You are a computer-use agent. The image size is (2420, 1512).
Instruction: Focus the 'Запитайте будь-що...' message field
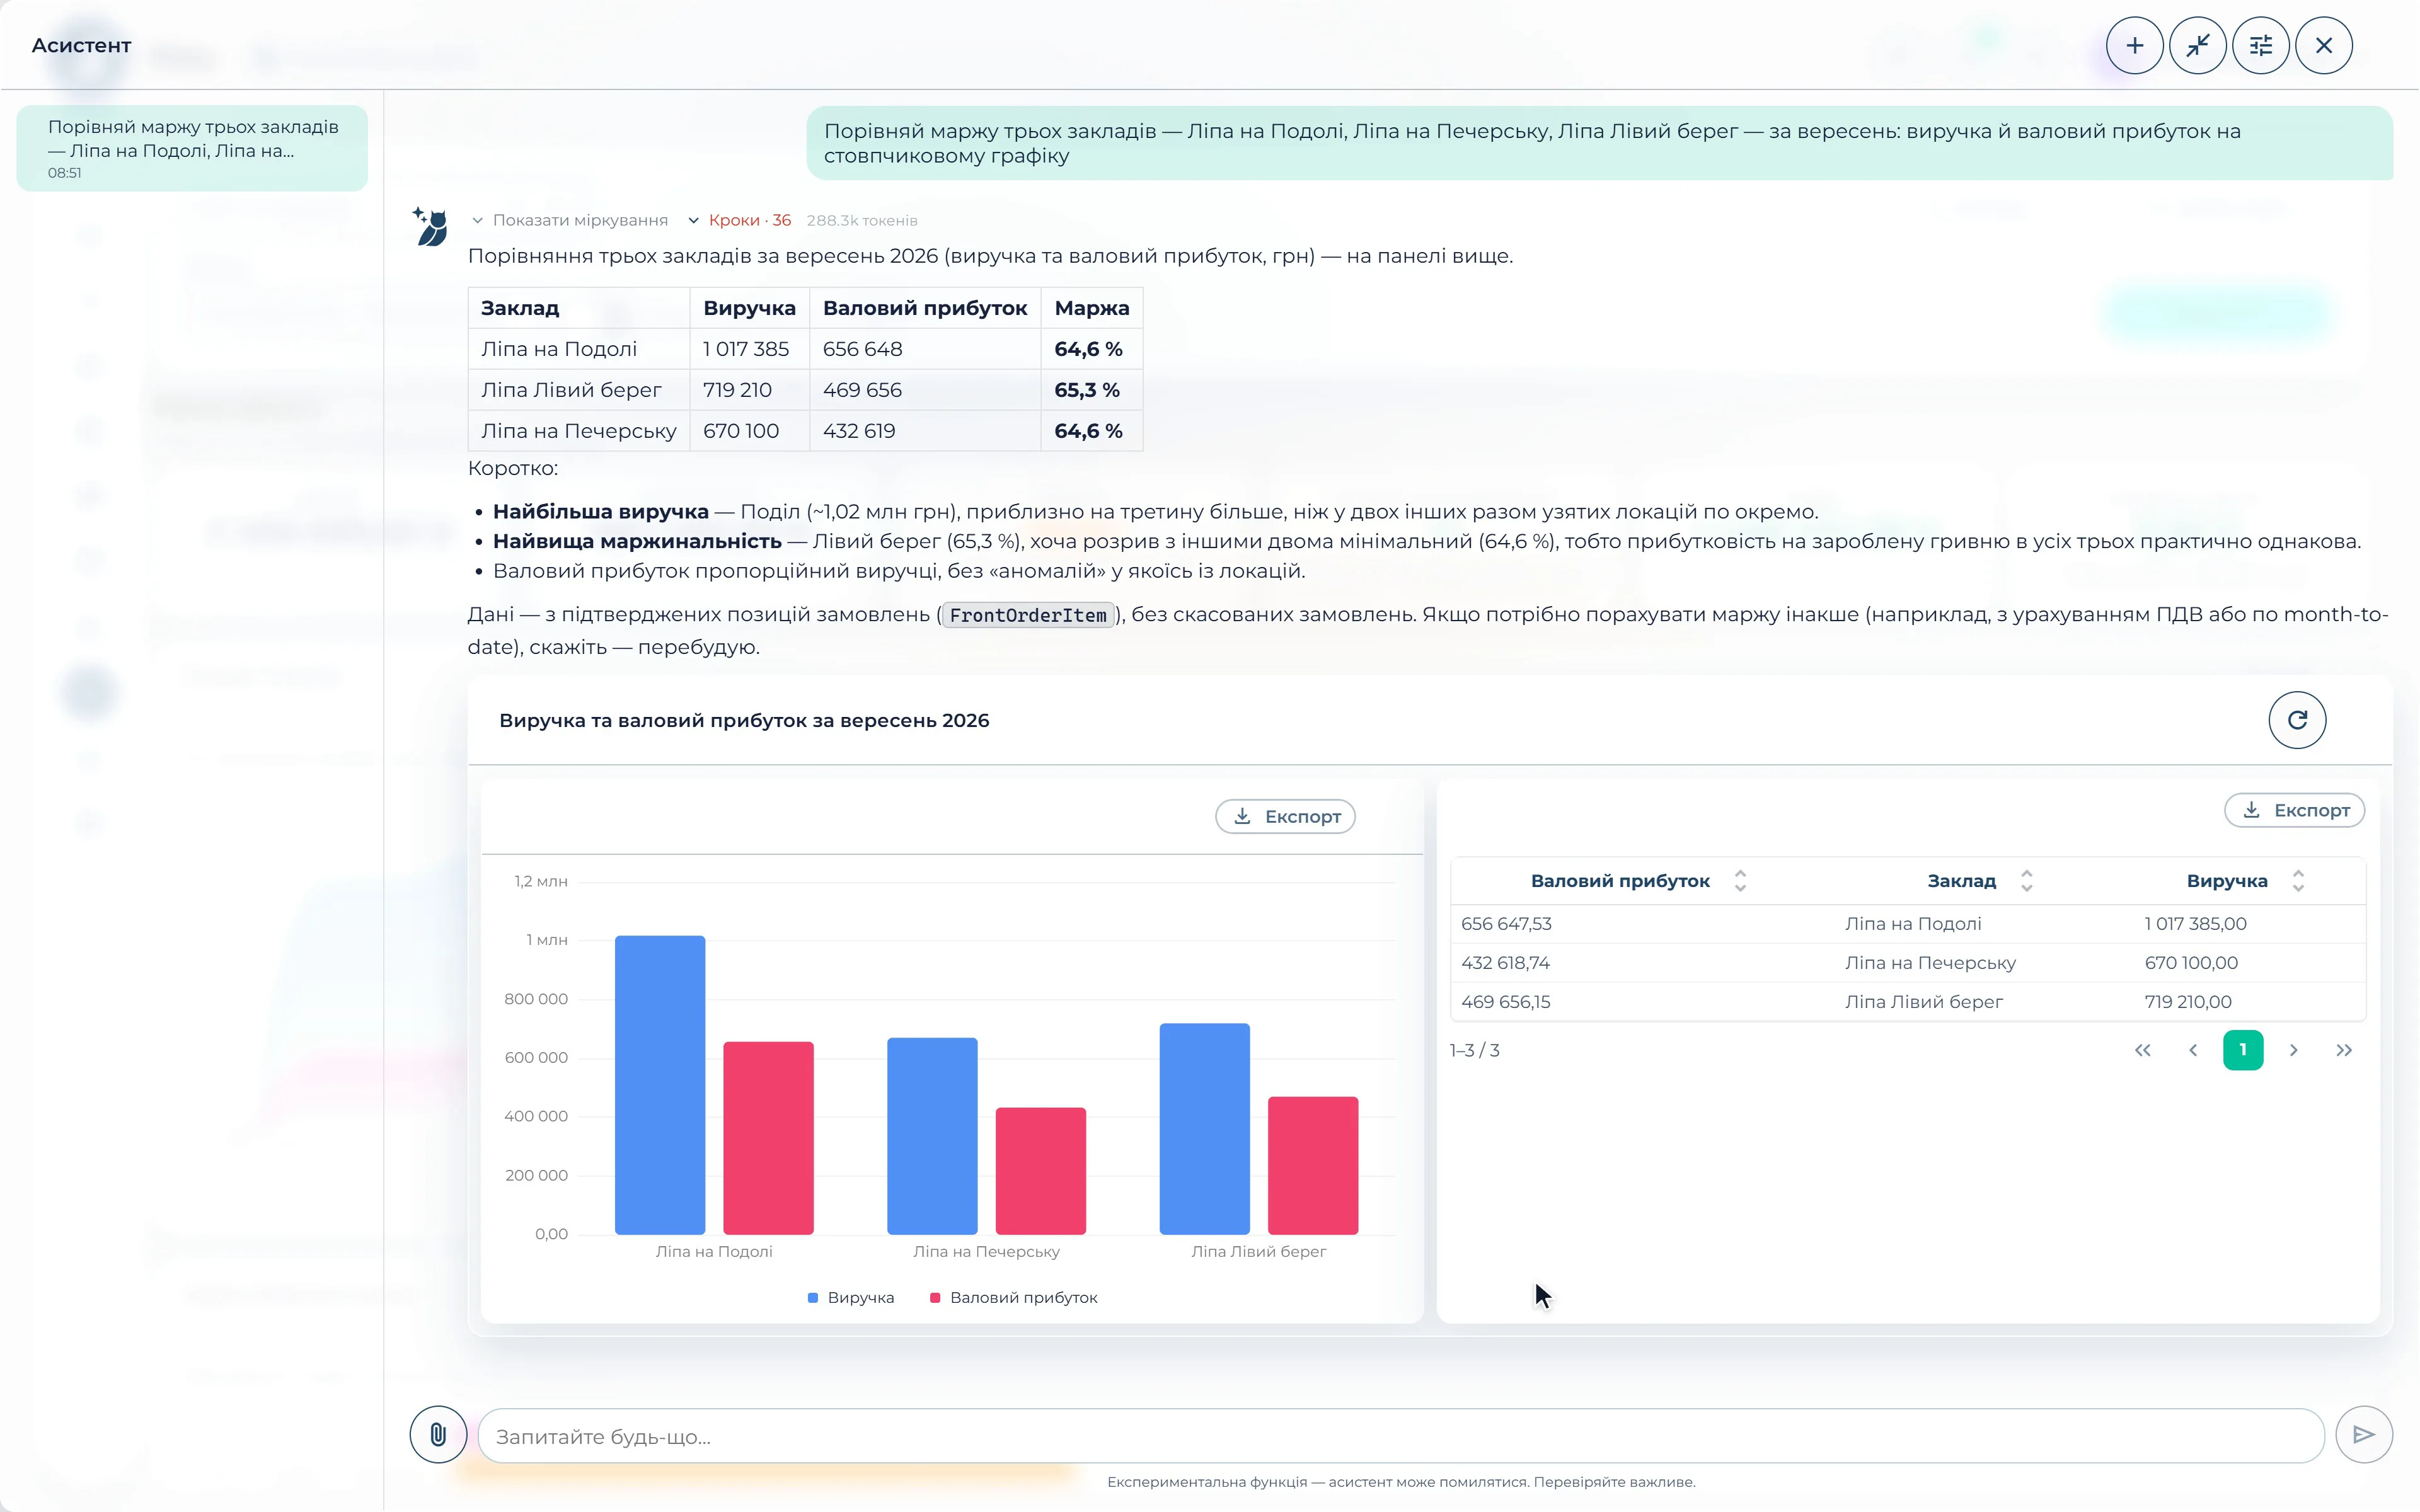tap(1400, 1436)
